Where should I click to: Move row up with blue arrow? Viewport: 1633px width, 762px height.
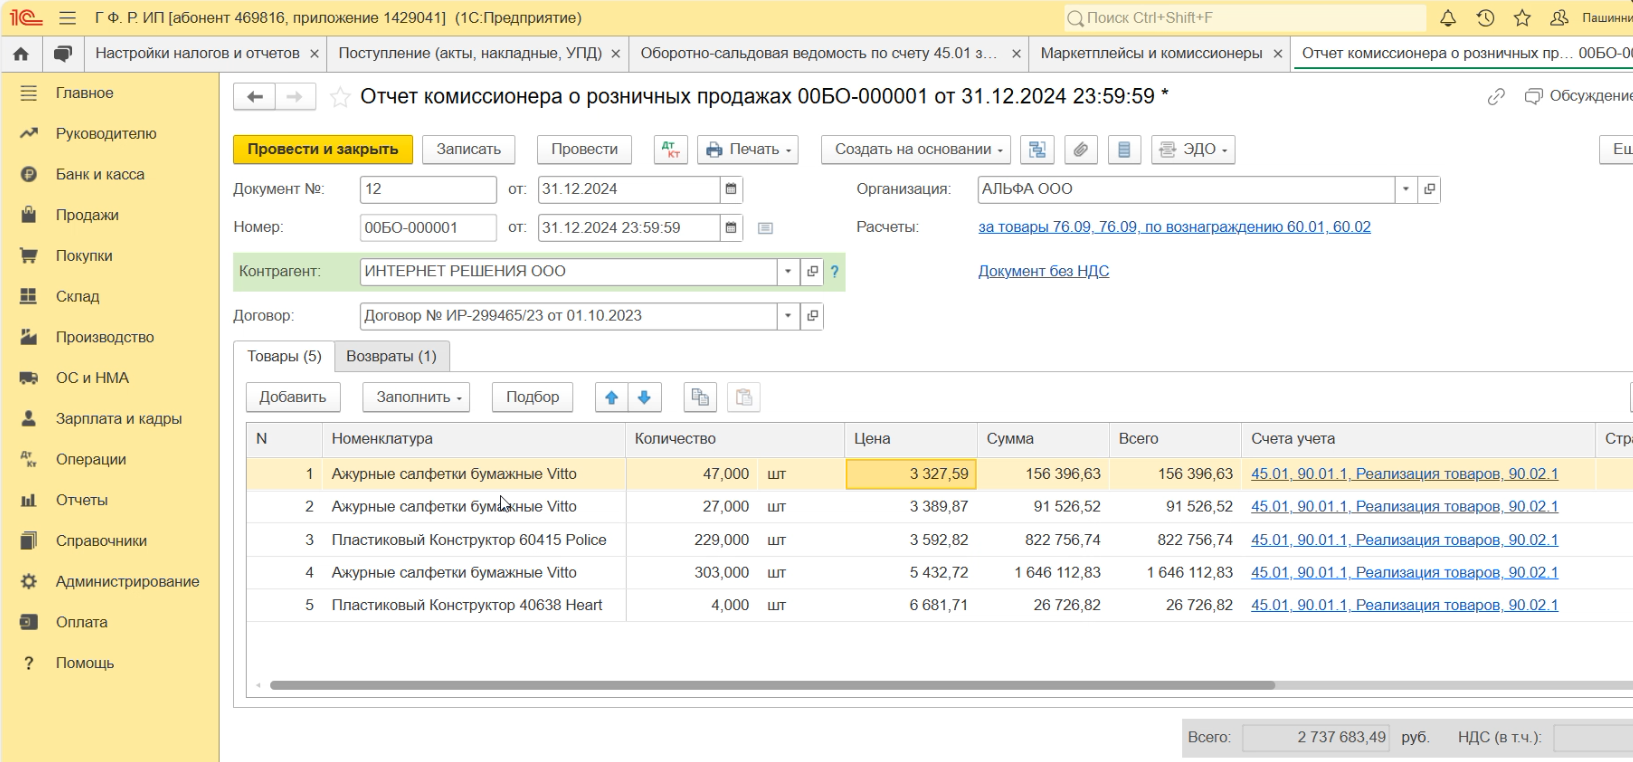(611, 397)
